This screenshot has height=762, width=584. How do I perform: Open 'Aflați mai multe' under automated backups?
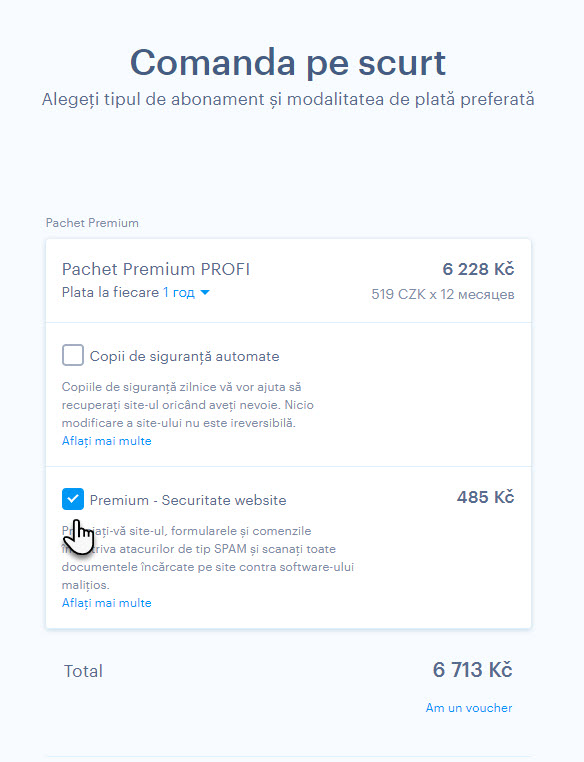point(106,441)
